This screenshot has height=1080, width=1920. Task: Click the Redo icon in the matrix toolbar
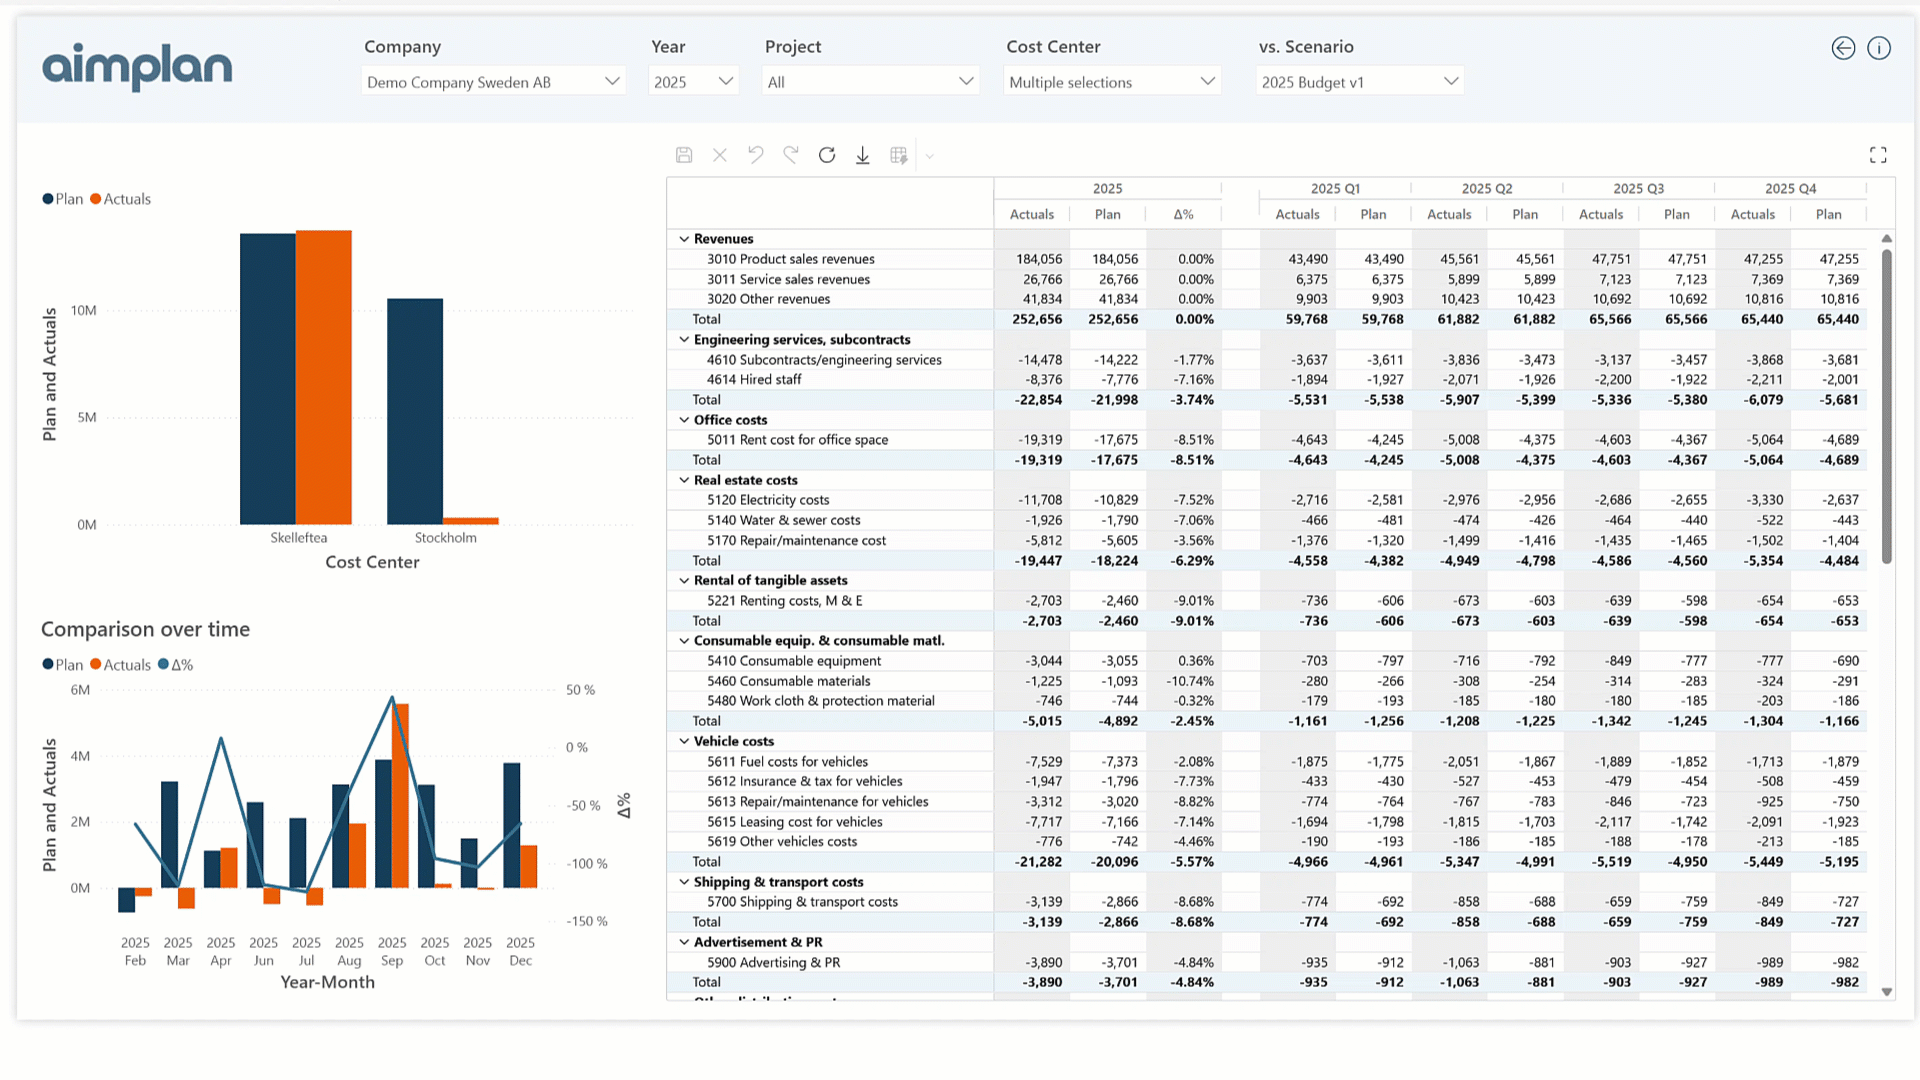tap(791, 155)
